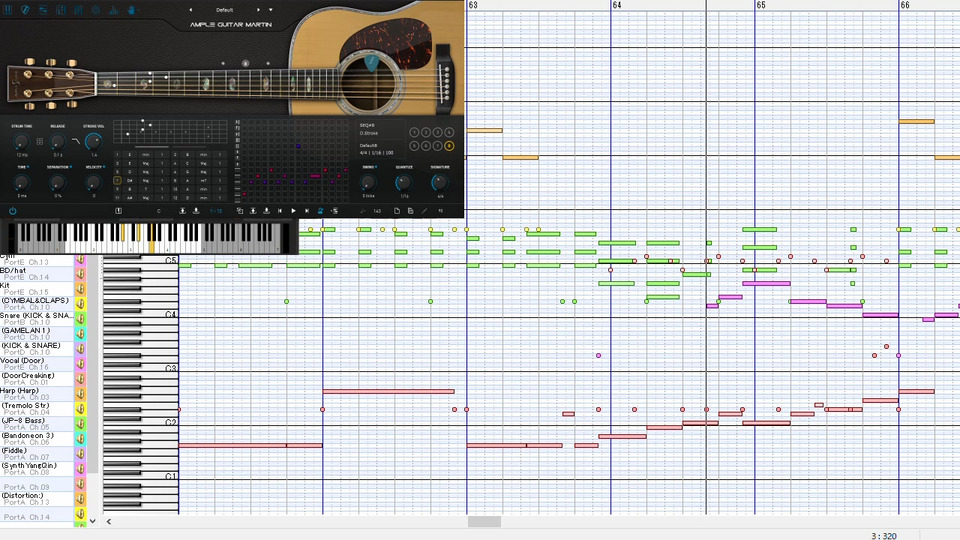The width and height of the screenshot is (960, 540).
Task: Click the pencil draw tool icon
Action: [x=424, y=211]
